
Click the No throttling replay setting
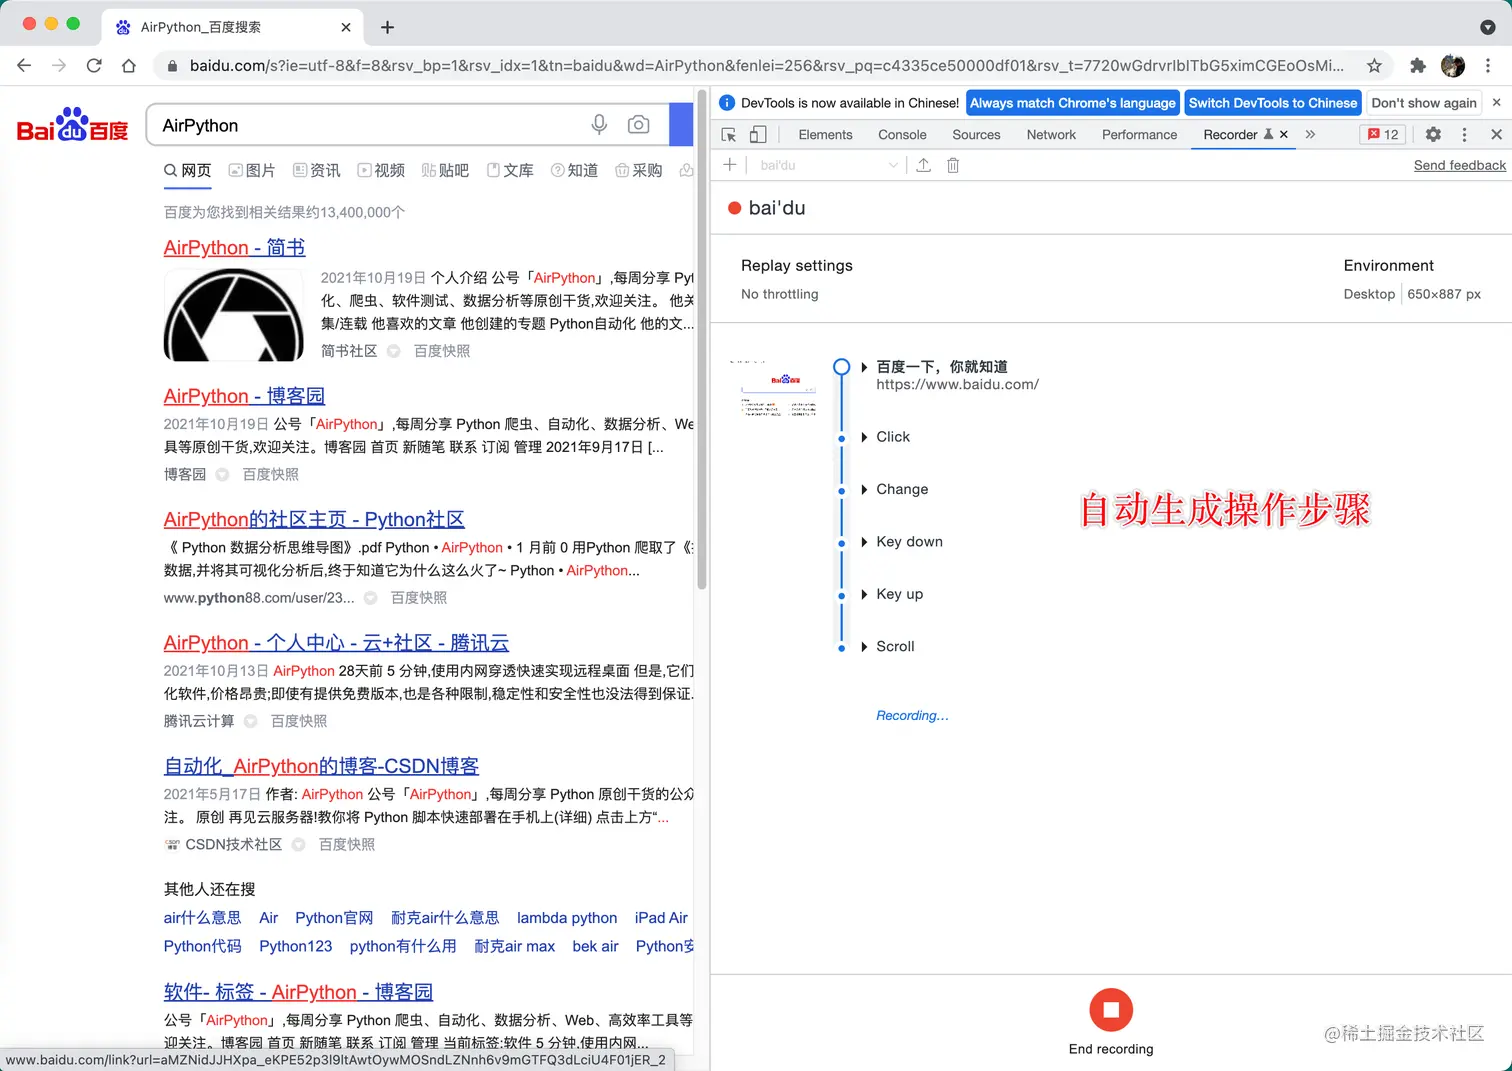point(779,294)
